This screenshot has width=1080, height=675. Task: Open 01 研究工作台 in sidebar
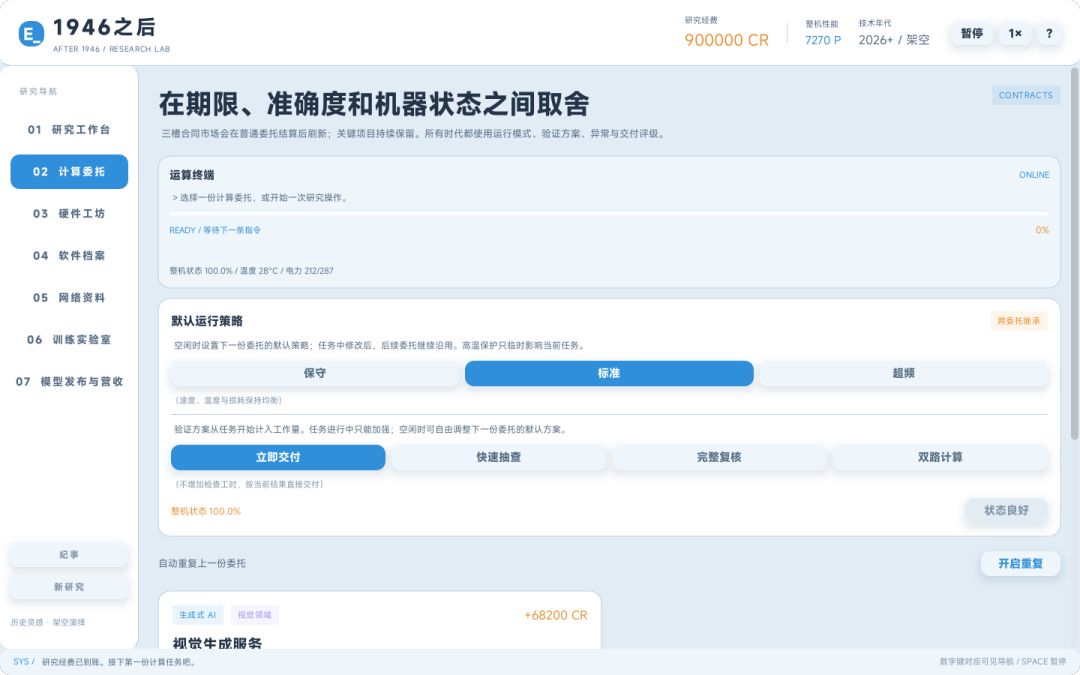(69, 129)
